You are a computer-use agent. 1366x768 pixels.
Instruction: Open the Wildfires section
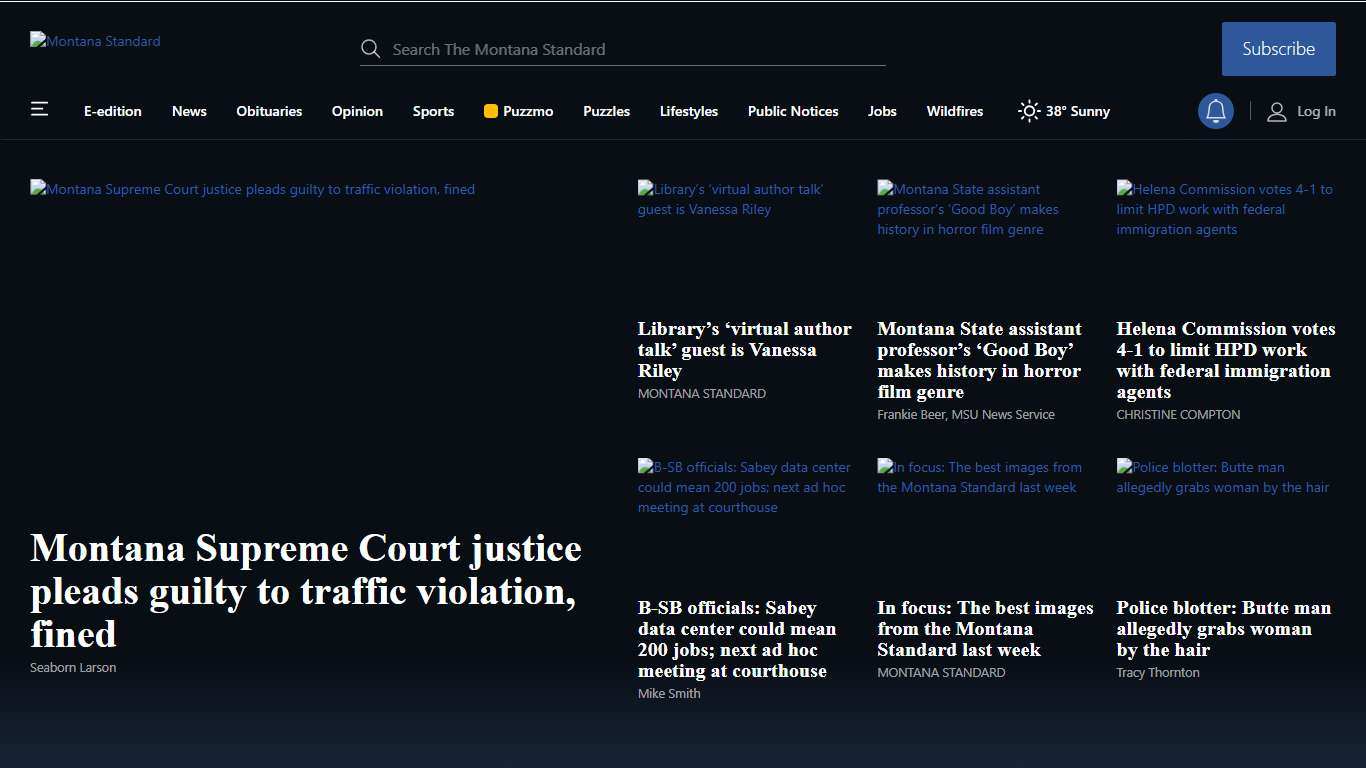(954, 112)
